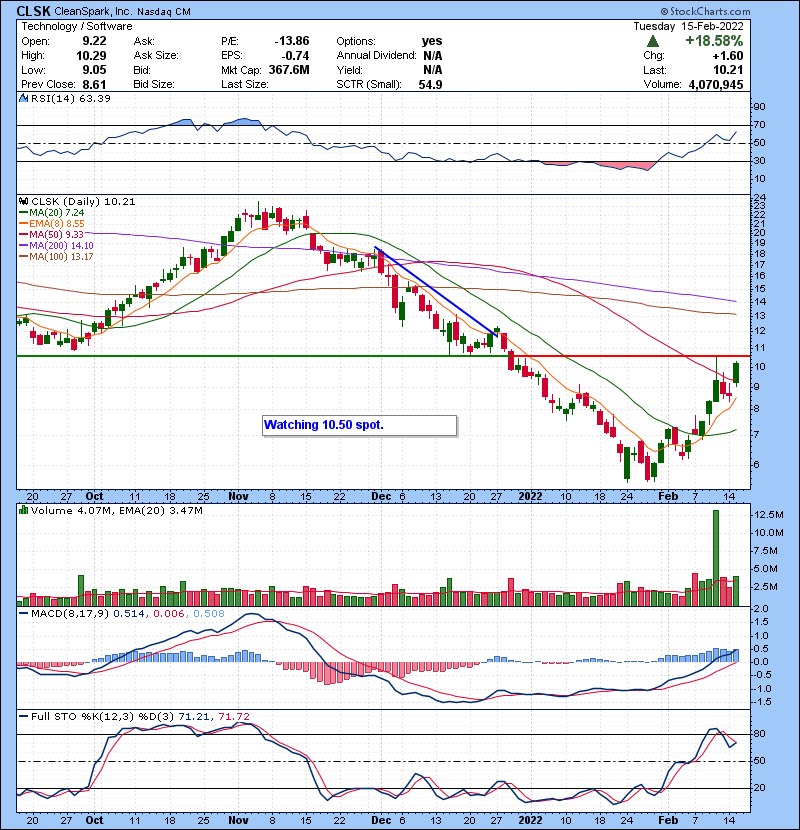Image resolution: width=800 pixels, height=830 pixels.
Task: Click the candlestick icon beside CLSK (Daily)
Action: 23,201
